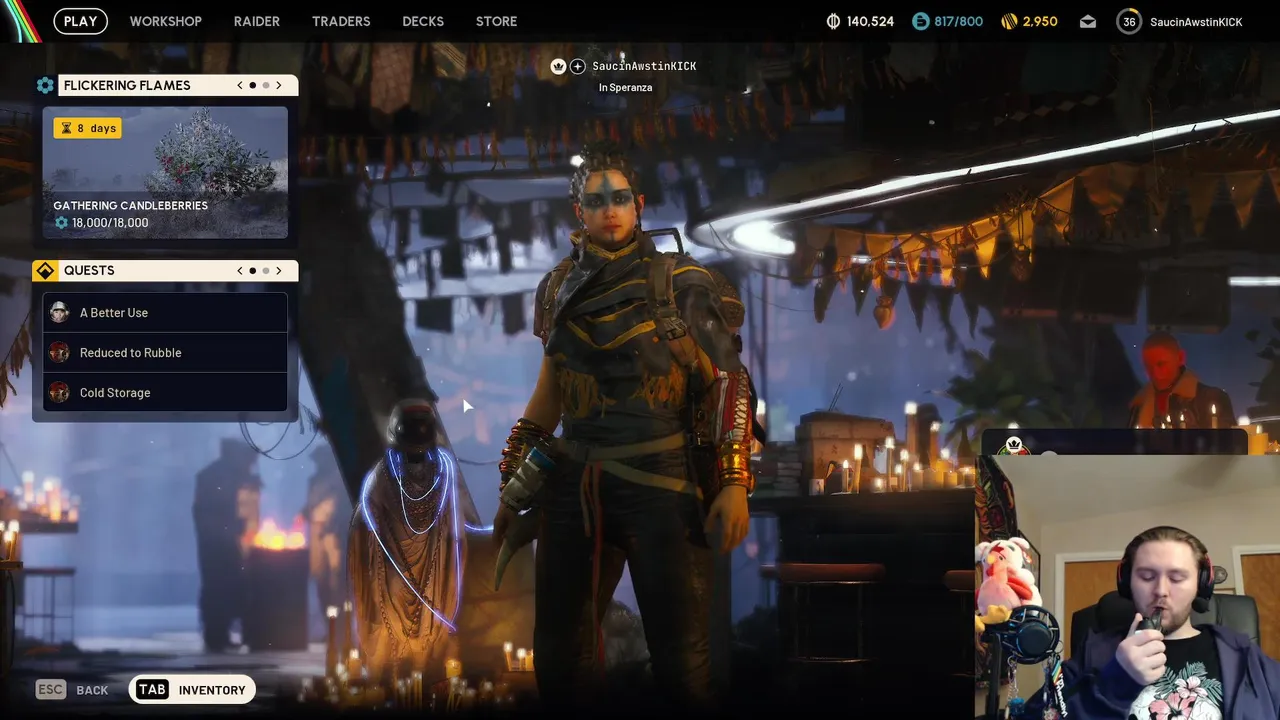
Task: Switch to the RAIDER tab
Action: tap(257, 21)
